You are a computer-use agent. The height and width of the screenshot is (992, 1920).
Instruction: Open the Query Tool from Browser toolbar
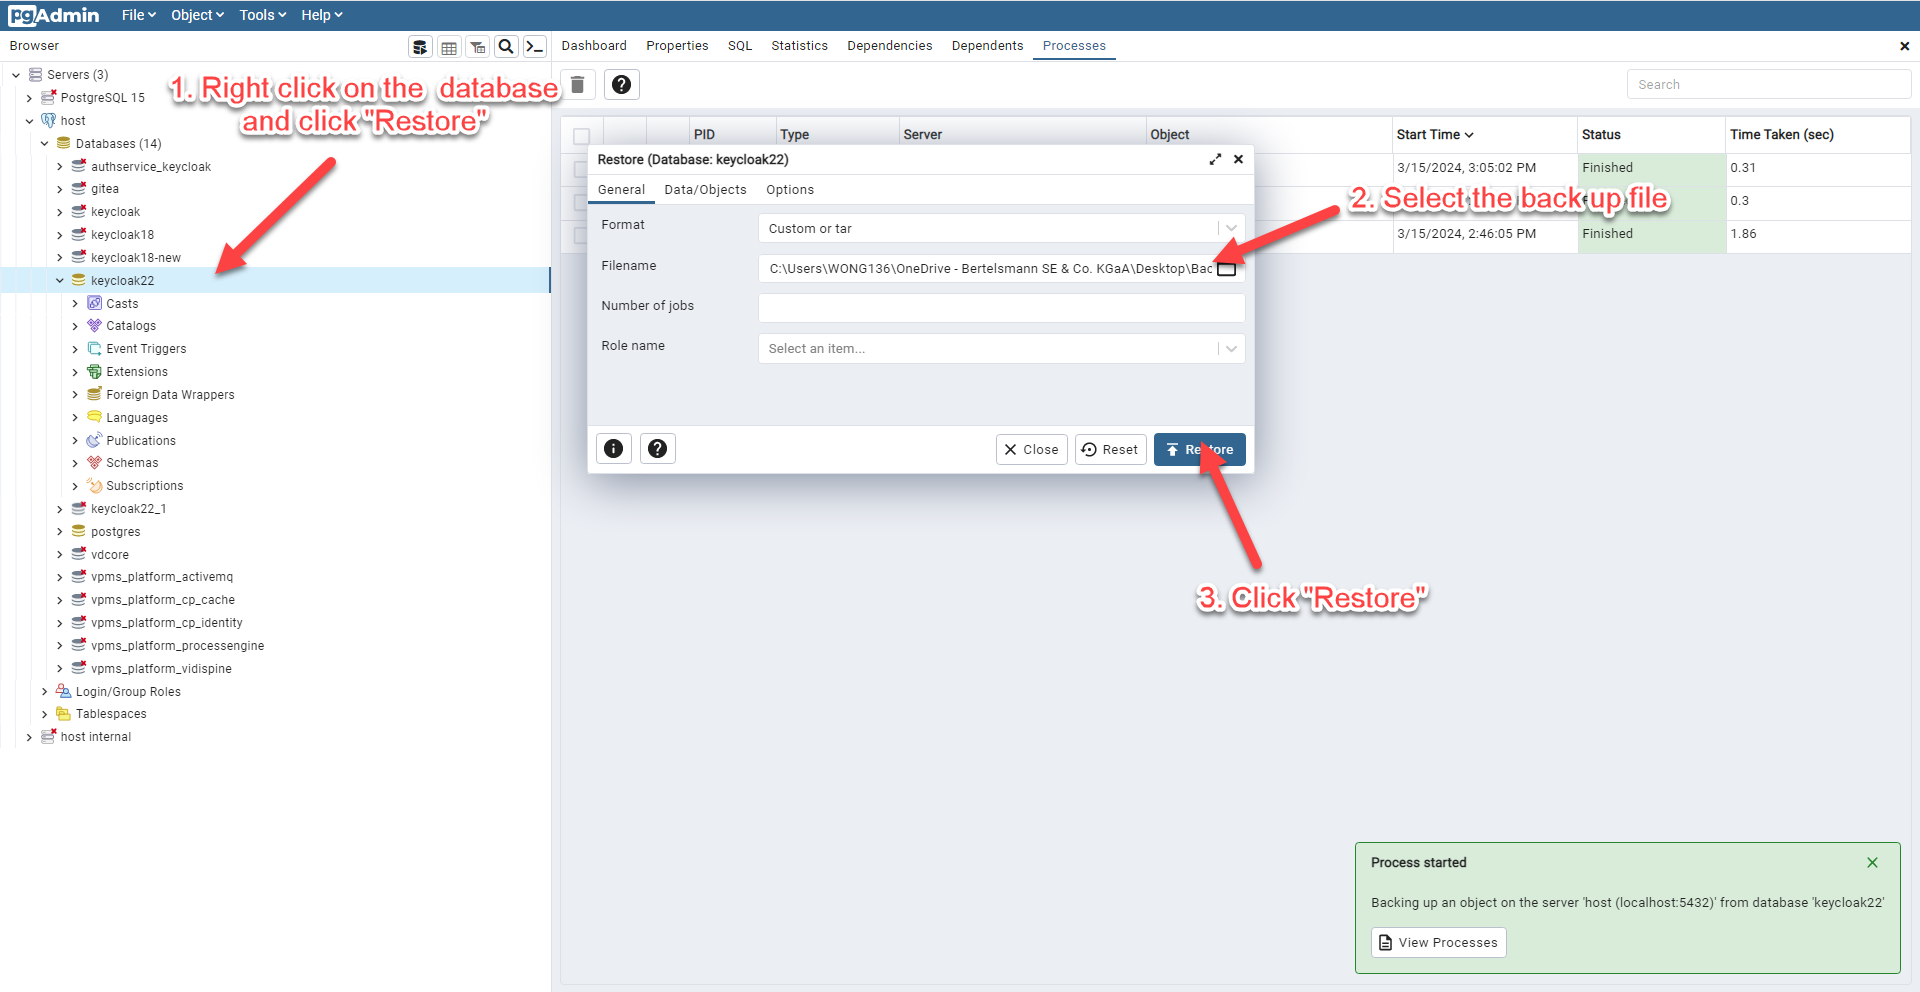pyautogui.click(x=420, y=47)
